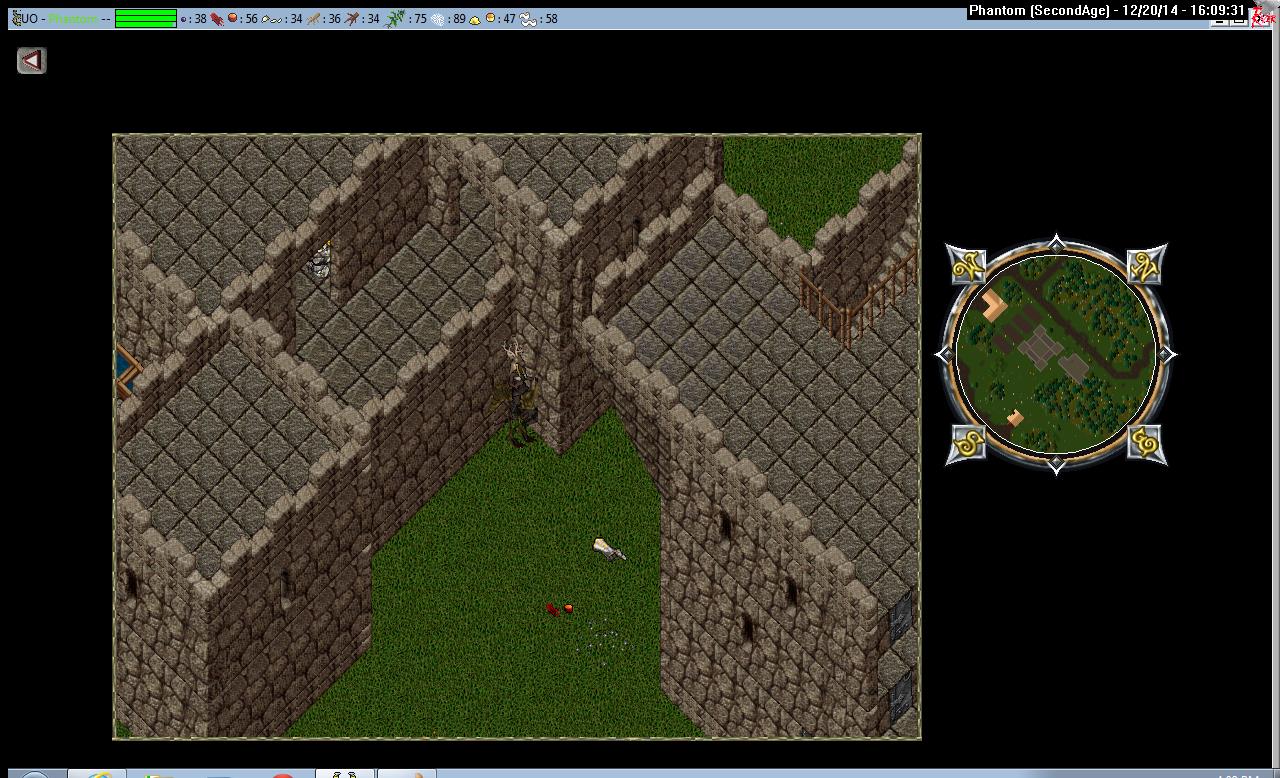Click the green health bar in title bar
Viewport: 1280px width, 778px height.
coord(145,18)
